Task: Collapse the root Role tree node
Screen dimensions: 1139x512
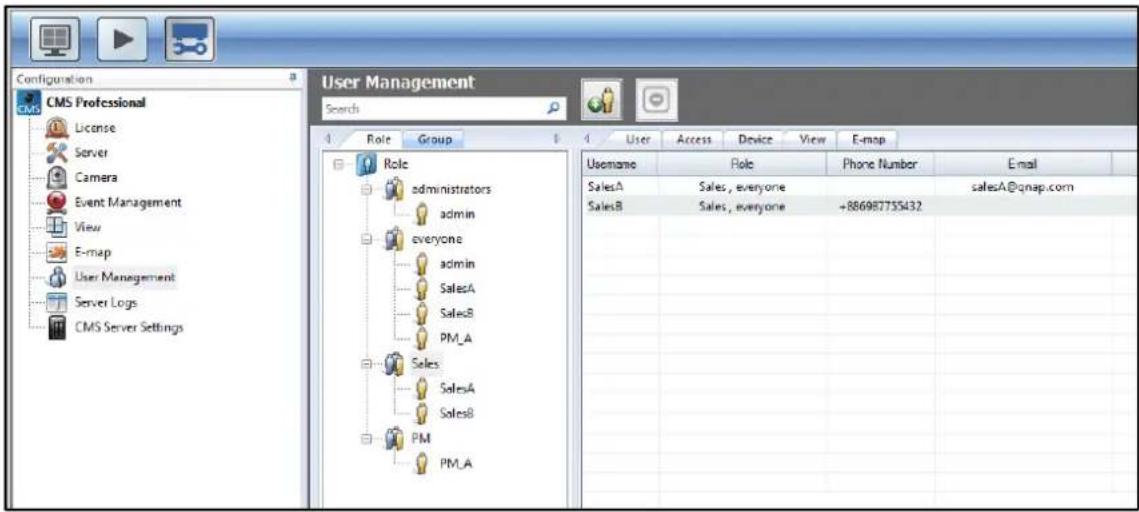Action: pos(338,165)
